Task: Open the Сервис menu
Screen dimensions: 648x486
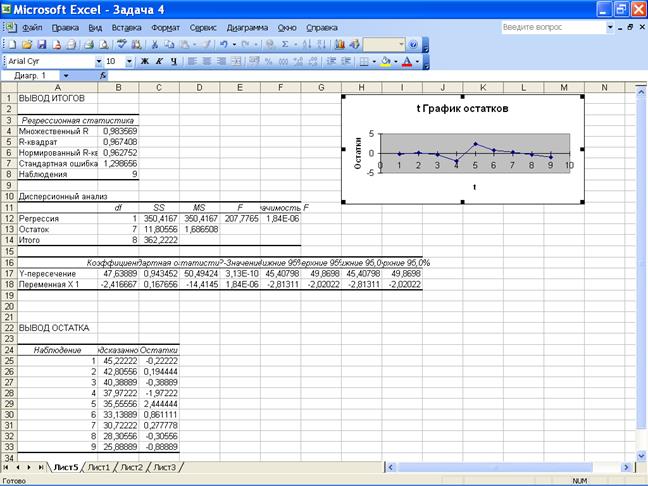Action: (x=203, y=29)
